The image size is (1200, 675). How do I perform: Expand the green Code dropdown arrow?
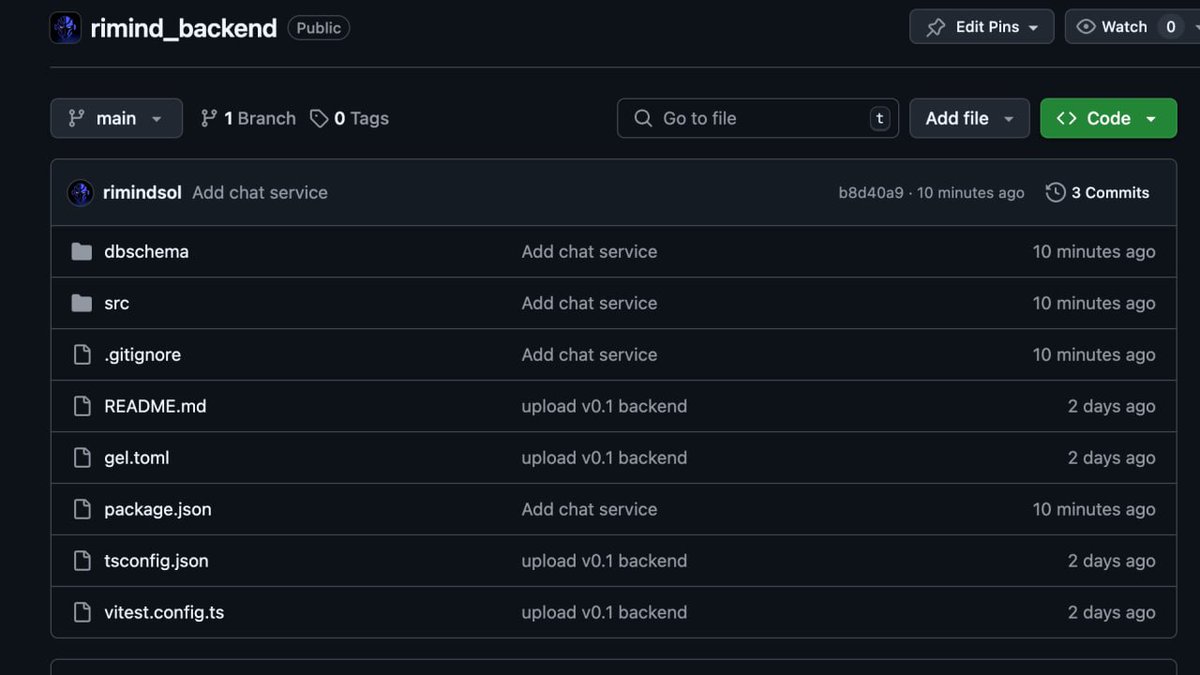click(x=1151, y=119)
